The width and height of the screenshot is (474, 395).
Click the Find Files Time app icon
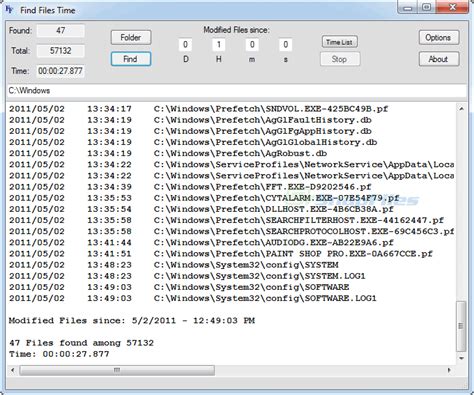9,10
